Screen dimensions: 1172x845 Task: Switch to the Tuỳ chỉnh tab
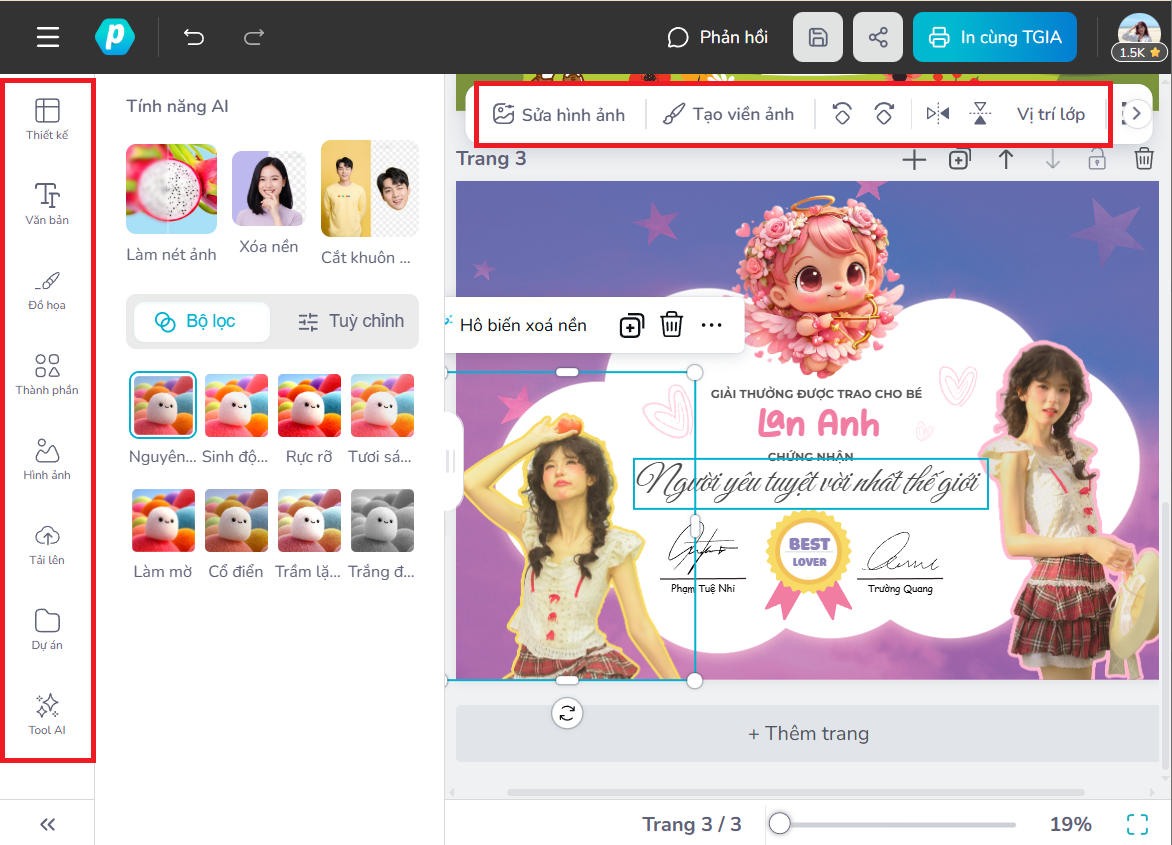click(350, 321)
